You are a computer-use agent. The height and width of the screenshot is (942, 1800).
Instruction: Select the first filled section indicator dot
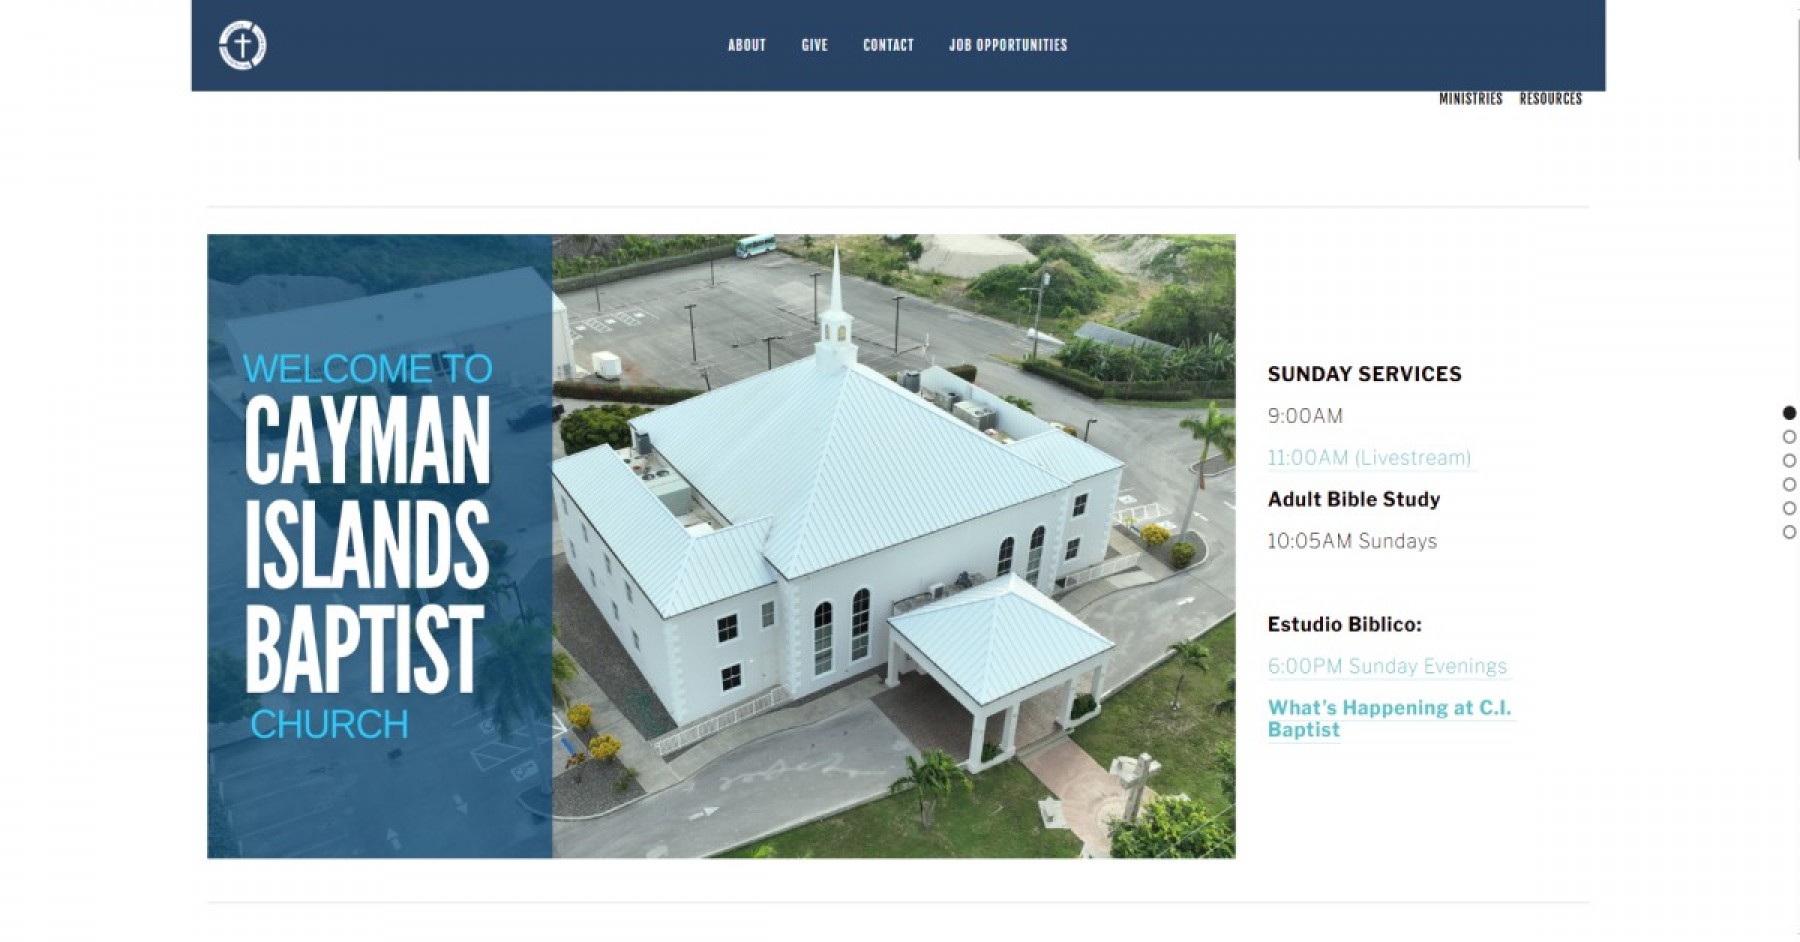[1789, 413]
